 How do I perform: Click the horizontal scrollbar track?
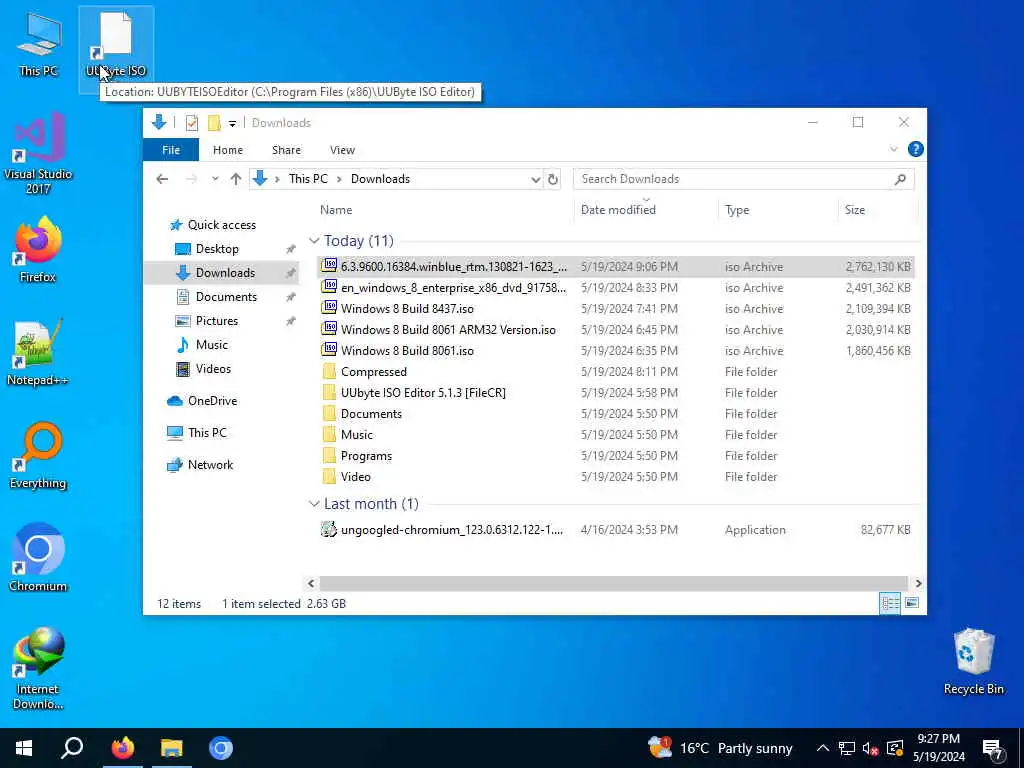613,583
